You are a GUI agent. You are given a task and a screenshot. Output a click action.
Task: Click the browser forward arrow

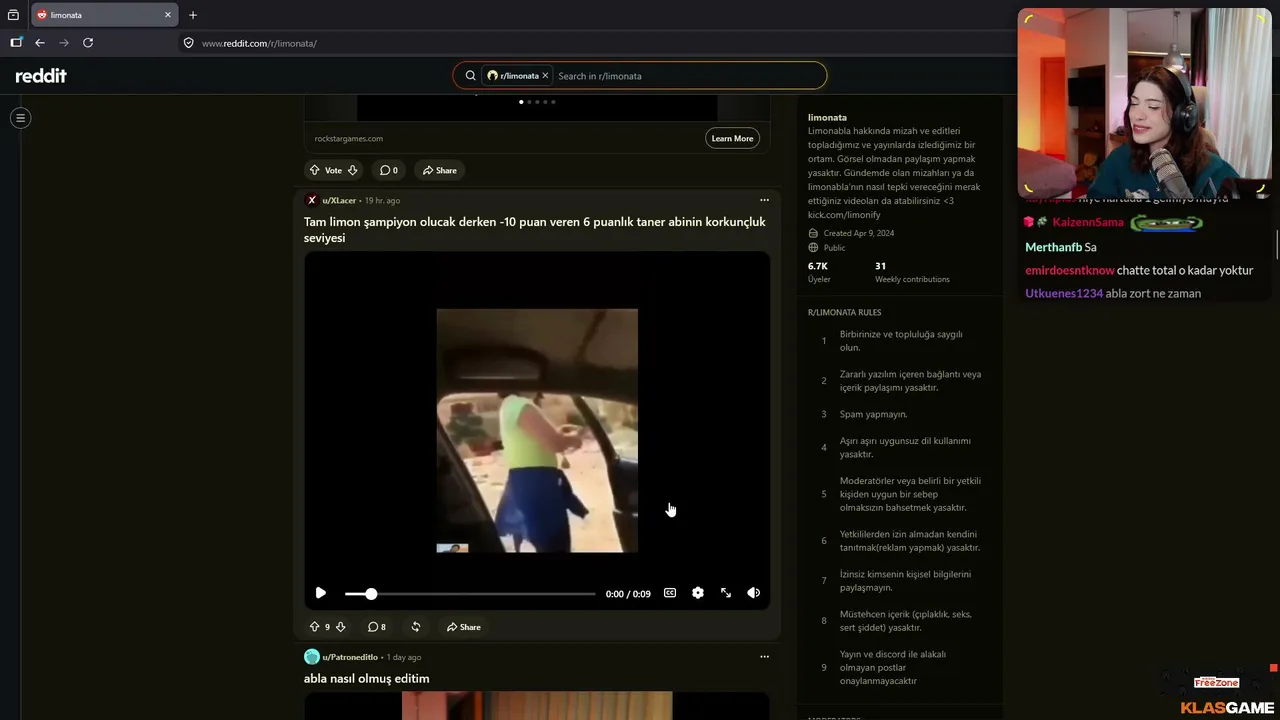[64, 43]
